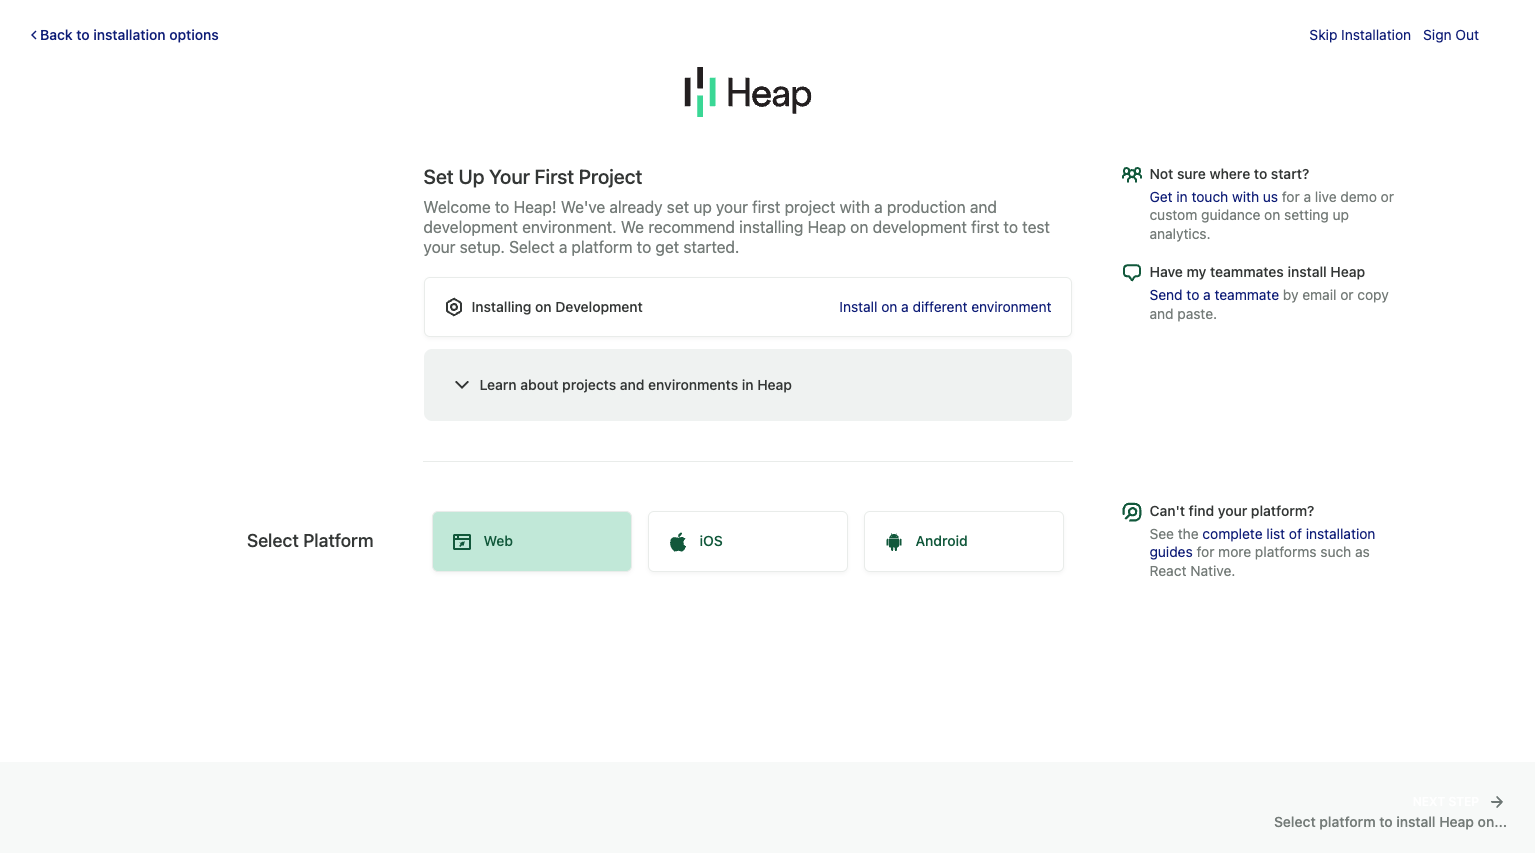Click Sign Out

1450,35
